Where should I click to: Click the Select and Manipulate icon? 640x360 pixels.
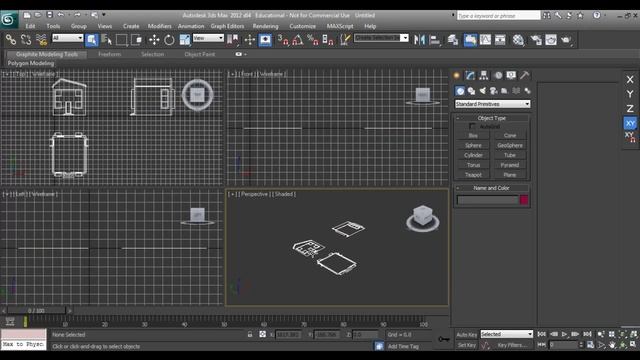pyautogui.click(x=249, y=40)
